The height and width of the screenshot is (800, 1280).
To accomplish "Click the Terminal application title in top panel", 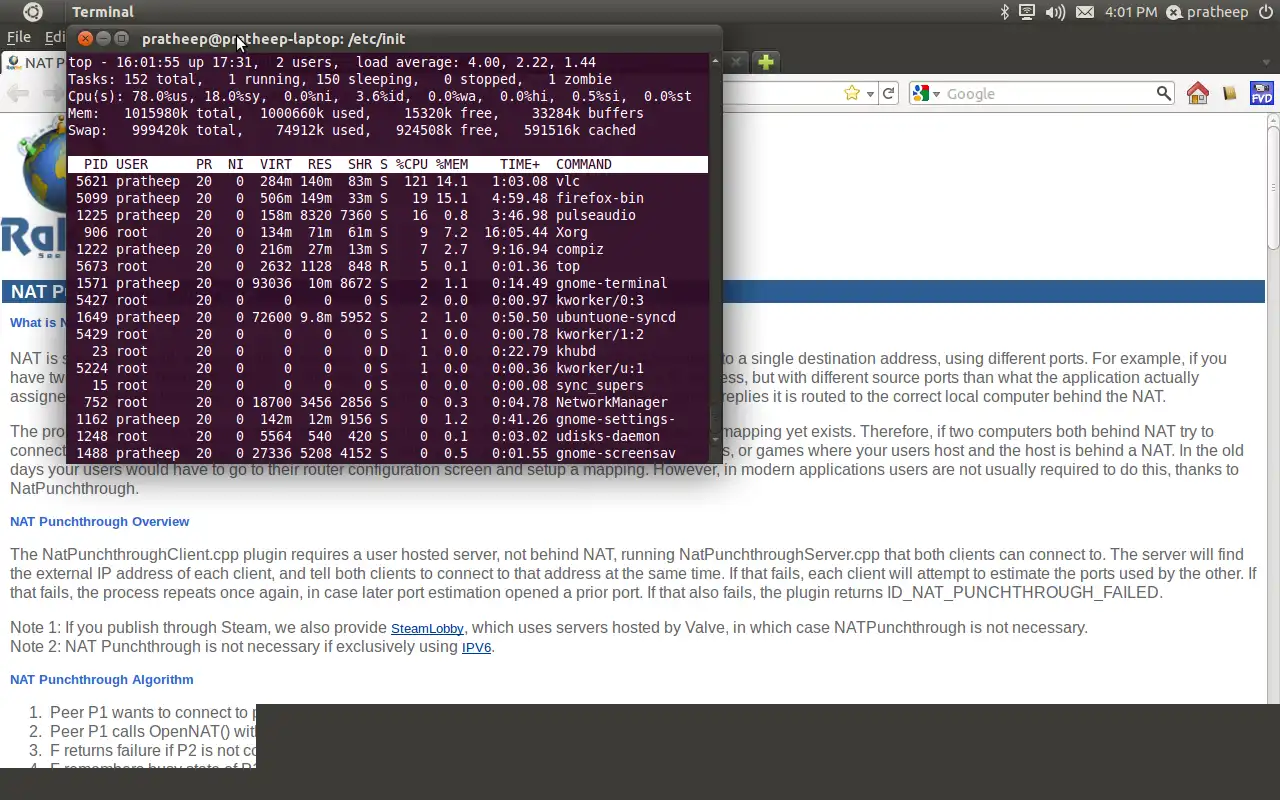I will (x=102, y=12).
